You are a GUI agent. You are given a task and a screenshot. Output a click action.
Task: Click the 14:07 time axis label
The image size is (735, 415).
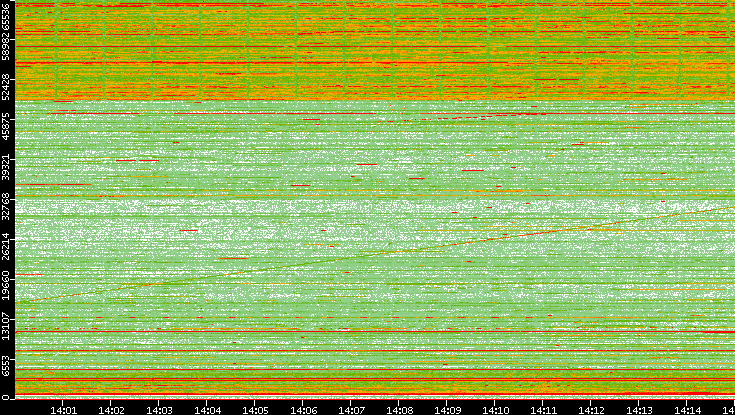(351, 410)
